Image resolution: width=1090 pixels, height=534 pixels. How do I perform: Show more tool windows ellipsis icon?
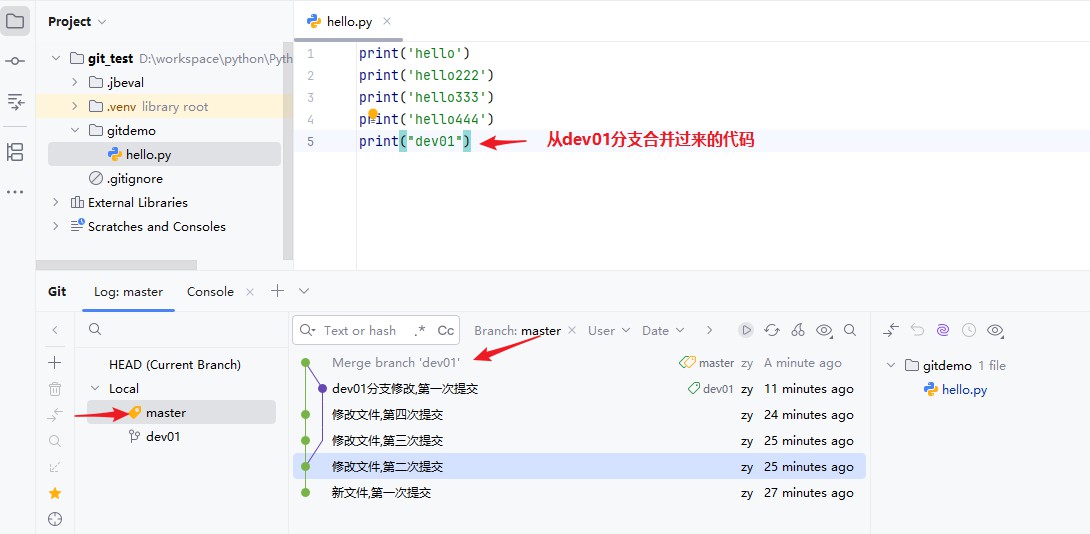point(15,191)
